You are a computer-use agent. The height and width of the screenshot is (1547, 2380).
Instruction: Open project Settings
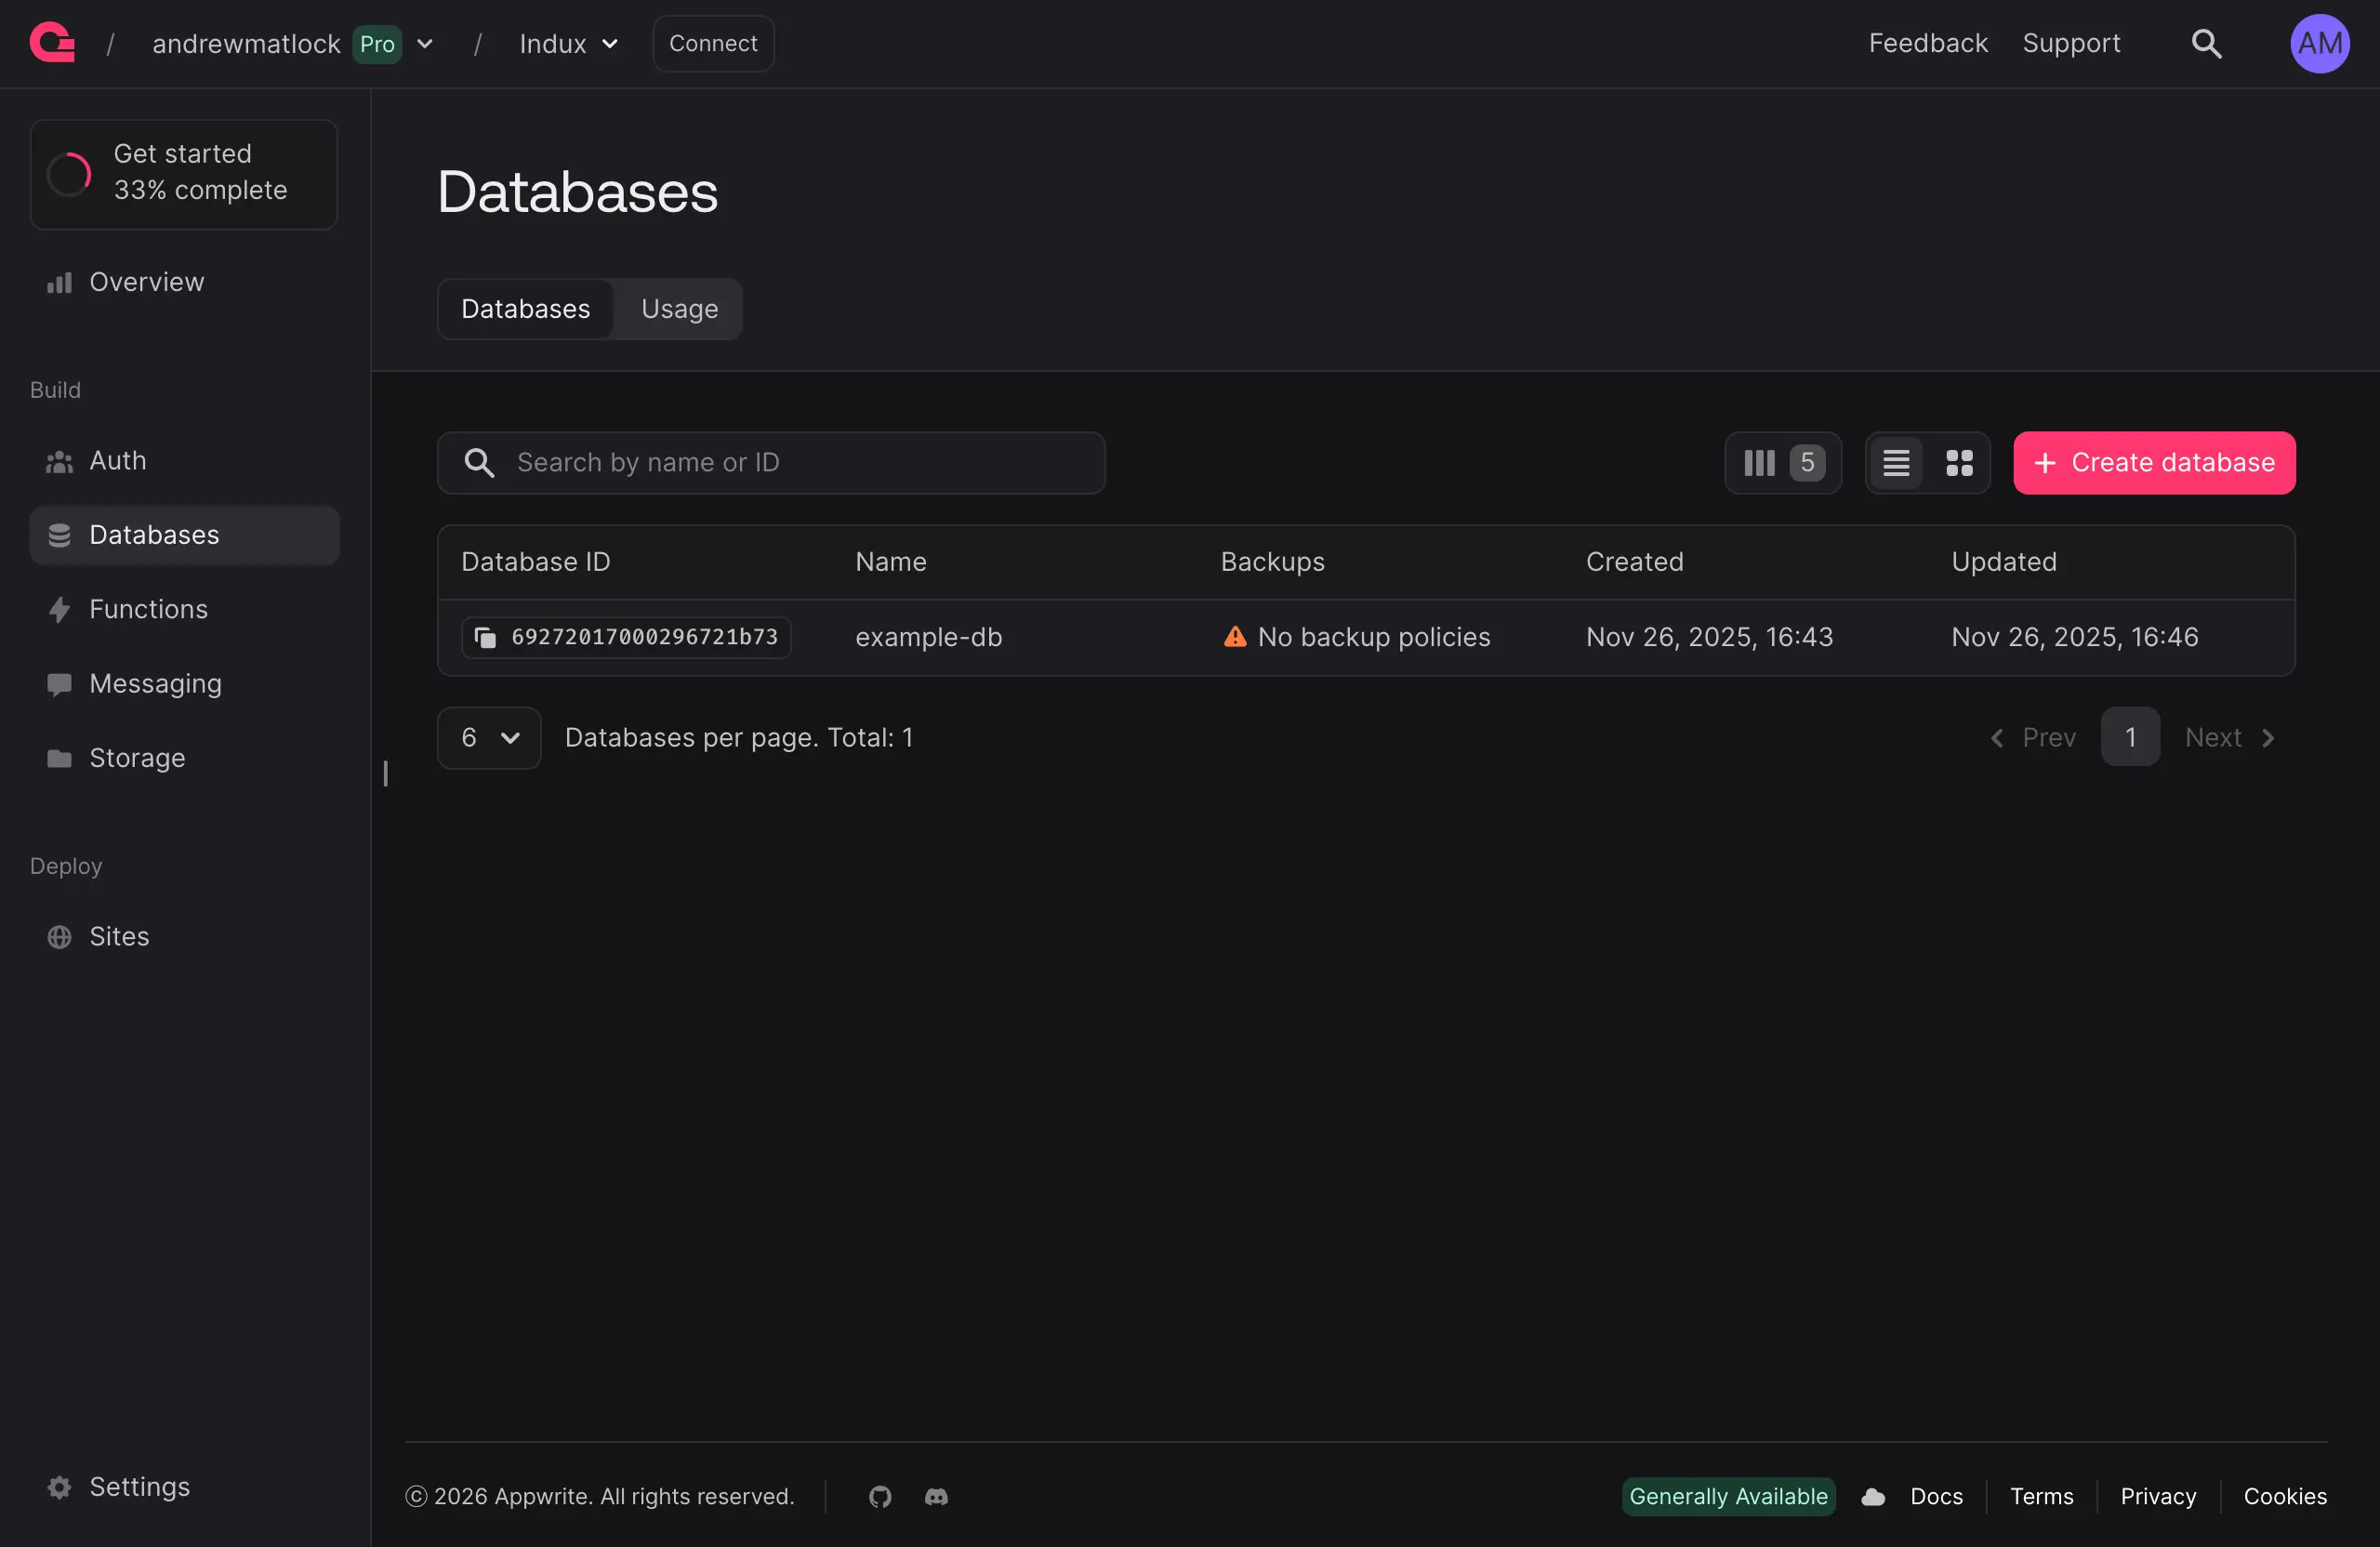click(x=185, y=1486)
